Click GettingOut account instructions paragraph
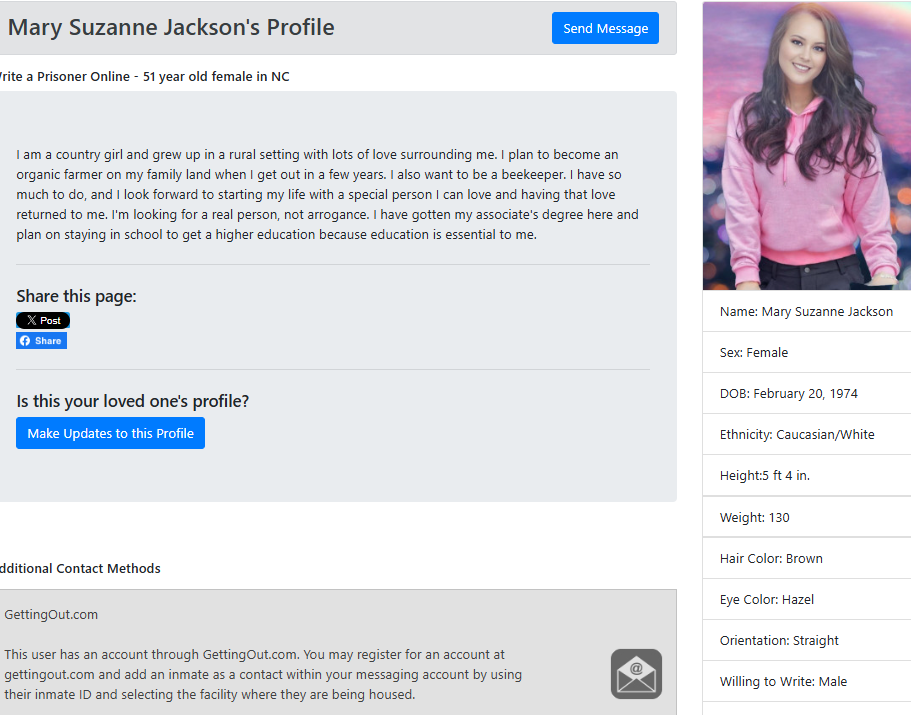The height and width of the screenshot is (715, 911). pyautogui.click(x=263, y=674)
